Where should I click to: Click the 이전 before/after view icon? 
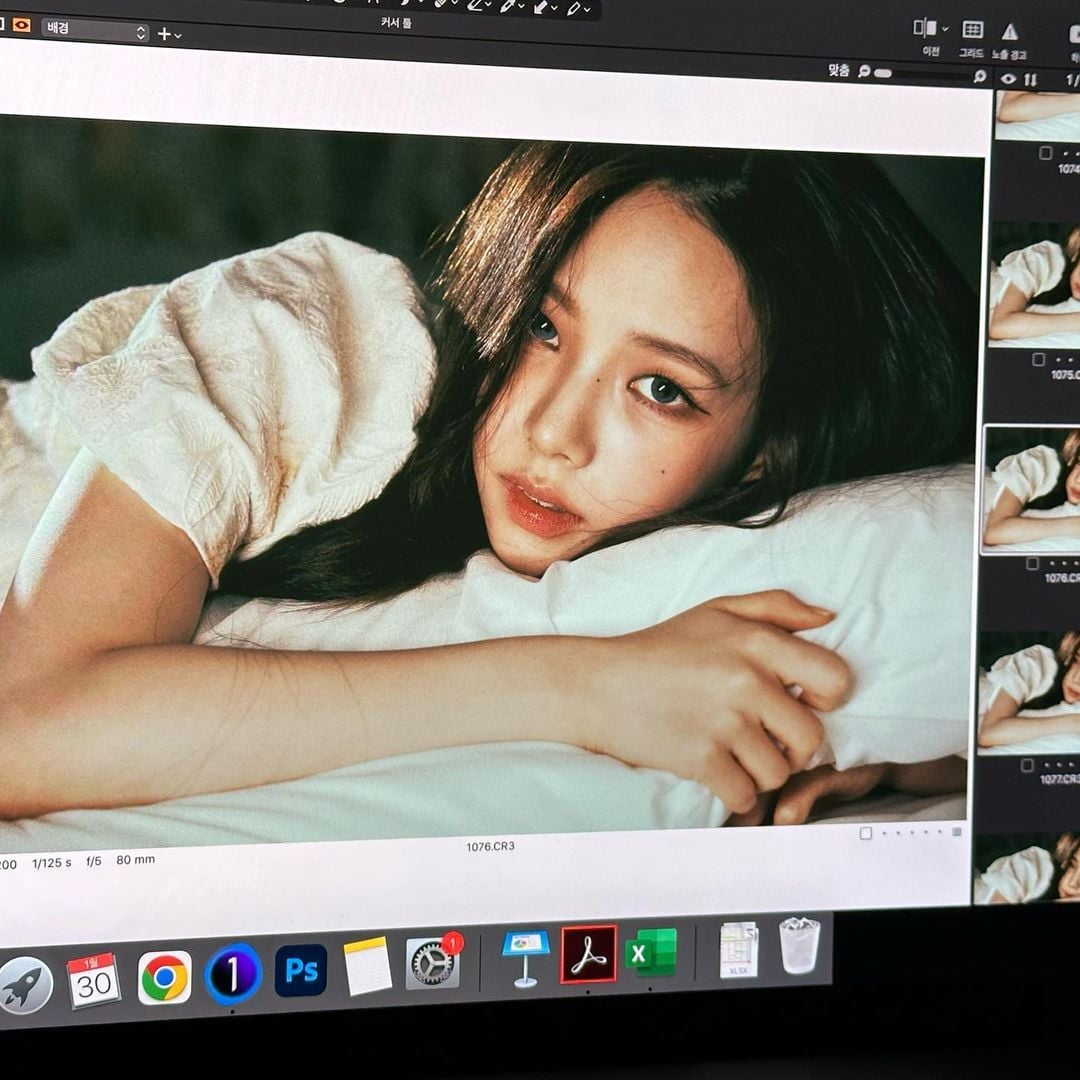926,29
